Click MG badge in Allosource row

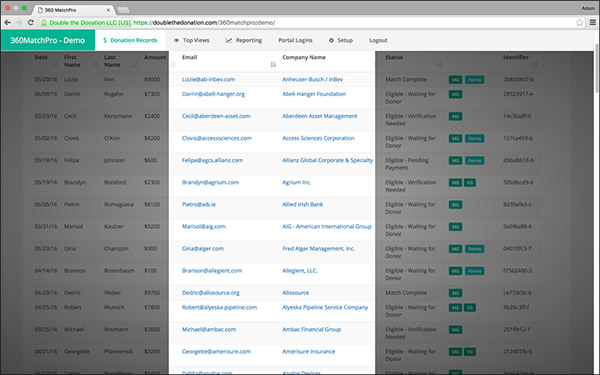point(455,293)
